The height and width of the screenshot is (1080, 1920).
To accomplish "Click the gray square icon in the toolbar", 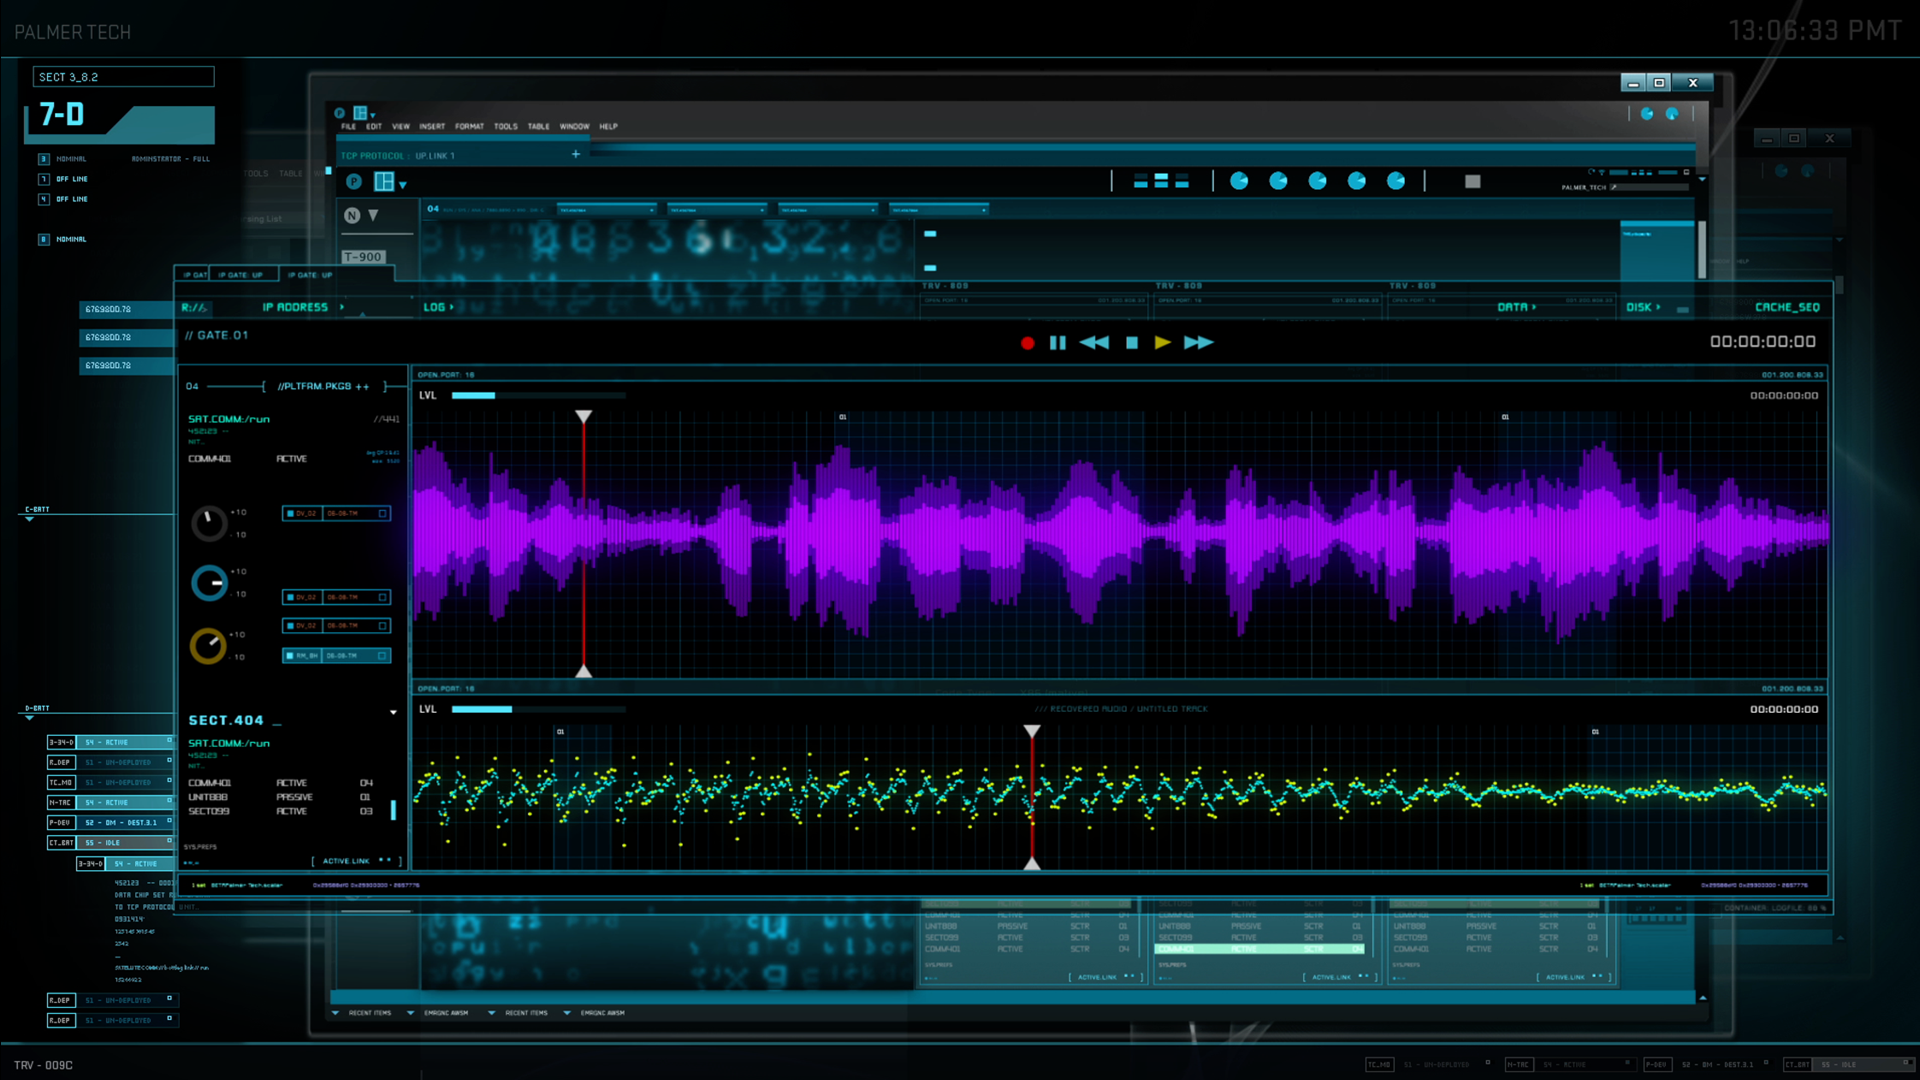I will tap(1472, 181).
